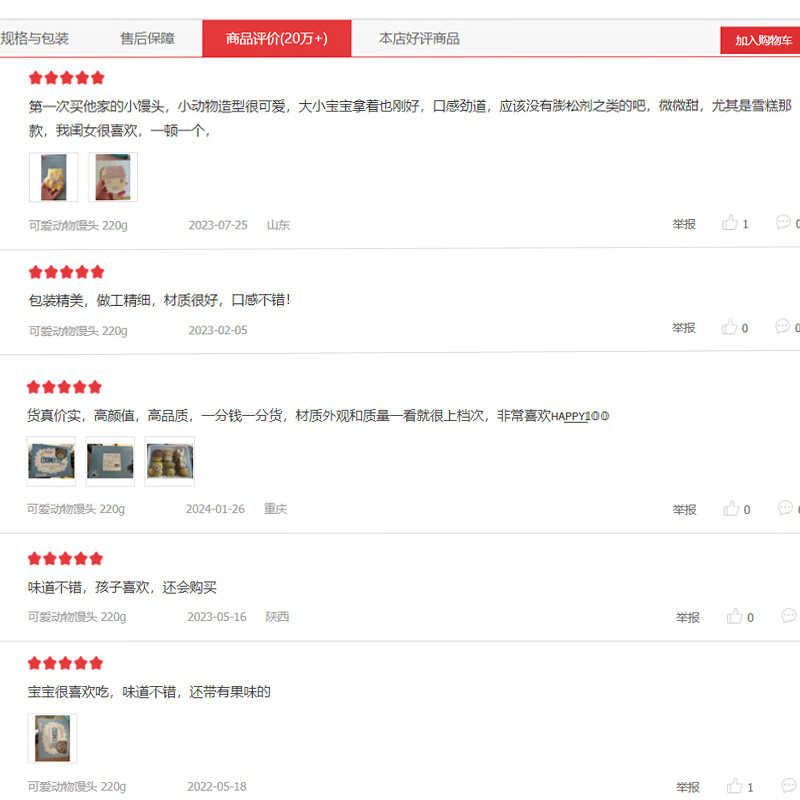Open the photo thumbnail in 2022-05-18 review

pos(52,738)
